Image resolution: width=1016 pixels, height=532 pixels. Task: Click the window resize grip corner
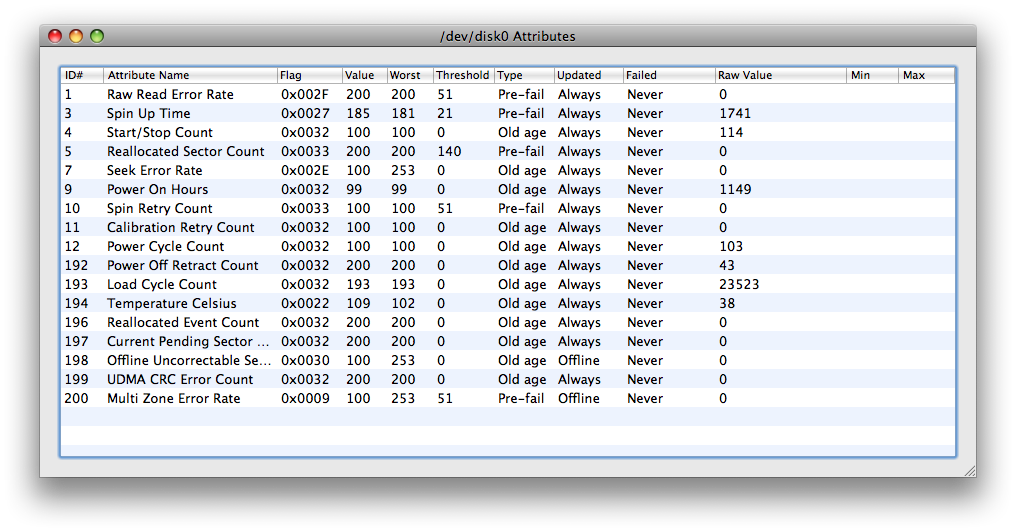coord(970,471)
